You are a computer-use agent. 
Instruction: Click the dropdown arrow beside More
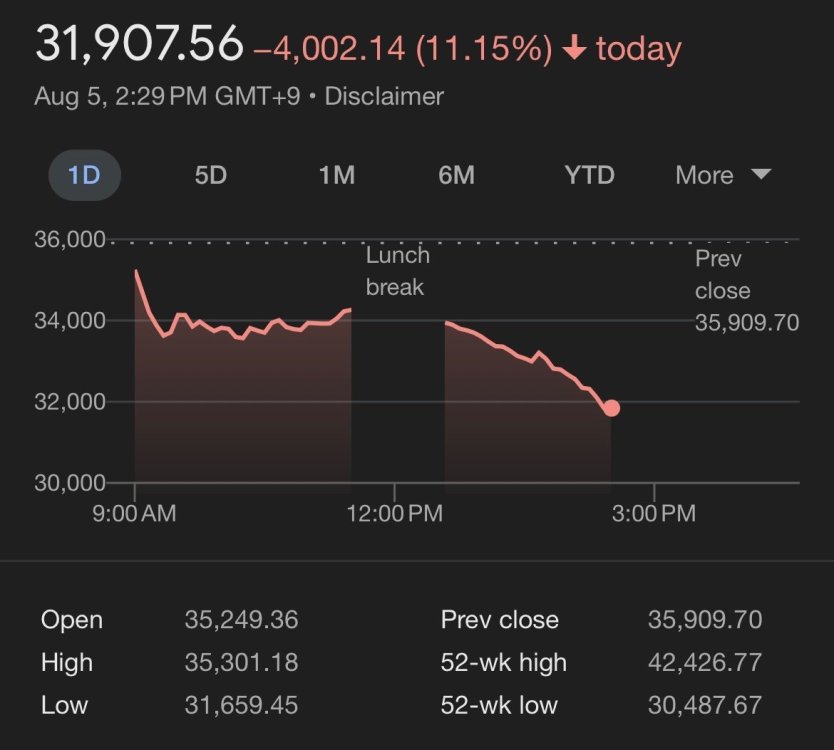pos(761,175)
